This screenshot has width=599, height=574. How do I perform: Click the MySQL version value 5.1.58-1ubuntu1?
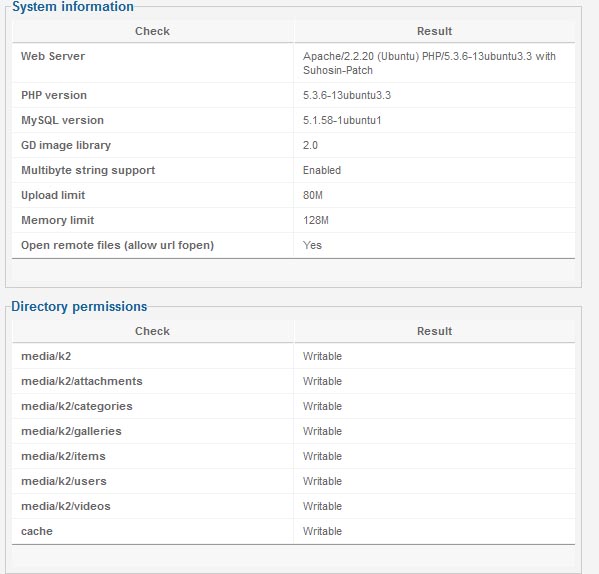342,120
